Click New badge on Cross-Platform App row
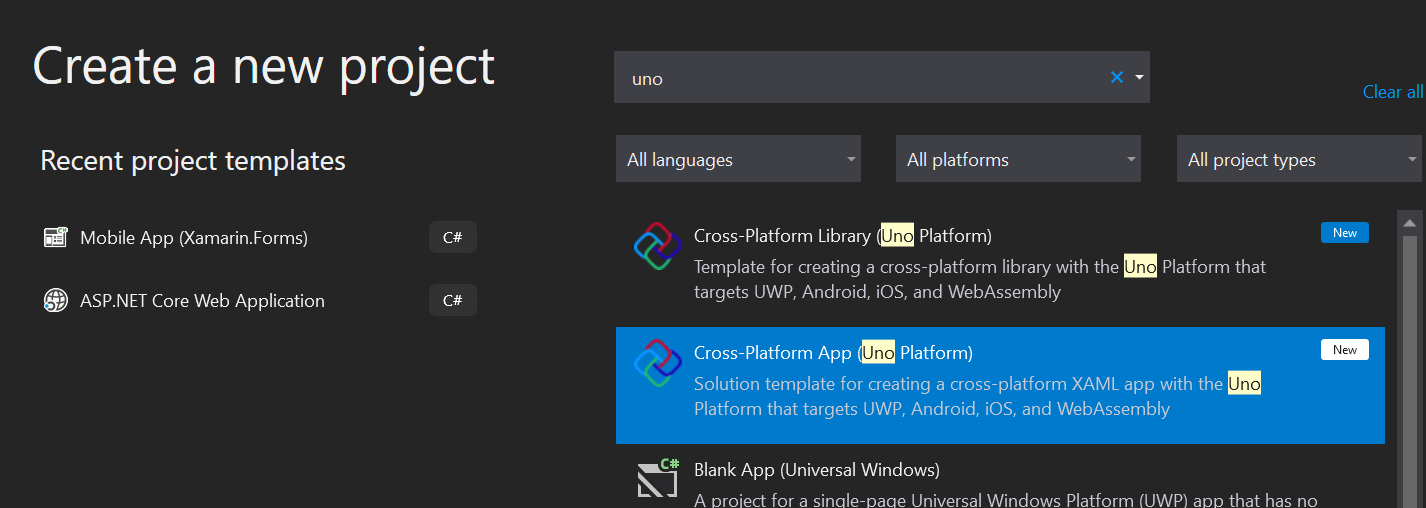This screenshot has height=508, width=1426. pos(1345,349)
